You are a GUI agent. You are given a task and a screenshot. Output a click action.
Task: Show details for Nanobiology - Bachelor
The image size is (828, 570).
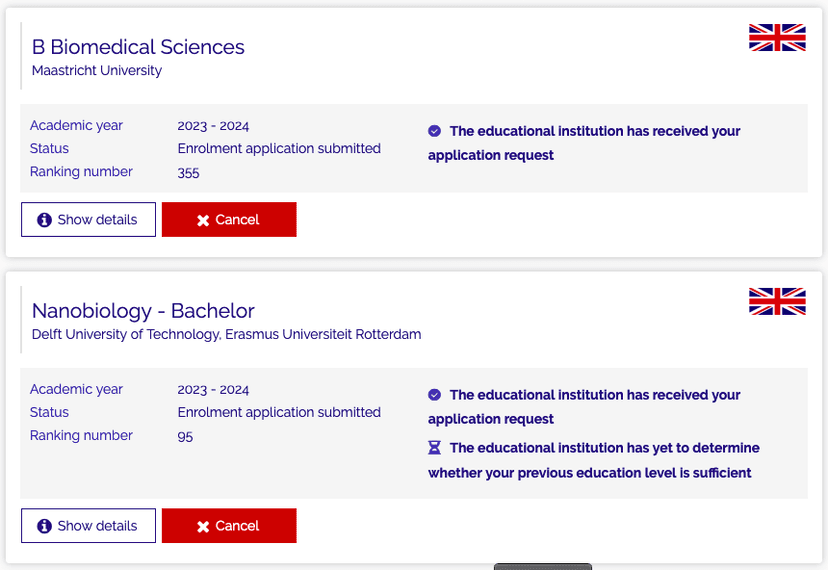[x=88, y=526]
